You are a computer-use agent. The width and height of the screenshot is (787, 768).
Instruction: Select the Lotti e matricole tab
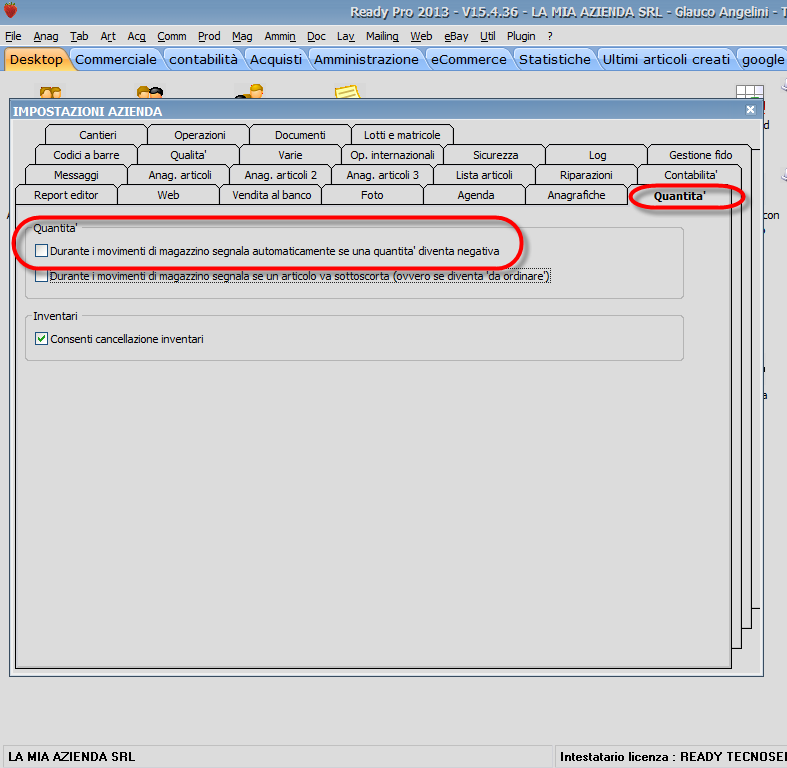click(402, 135)
